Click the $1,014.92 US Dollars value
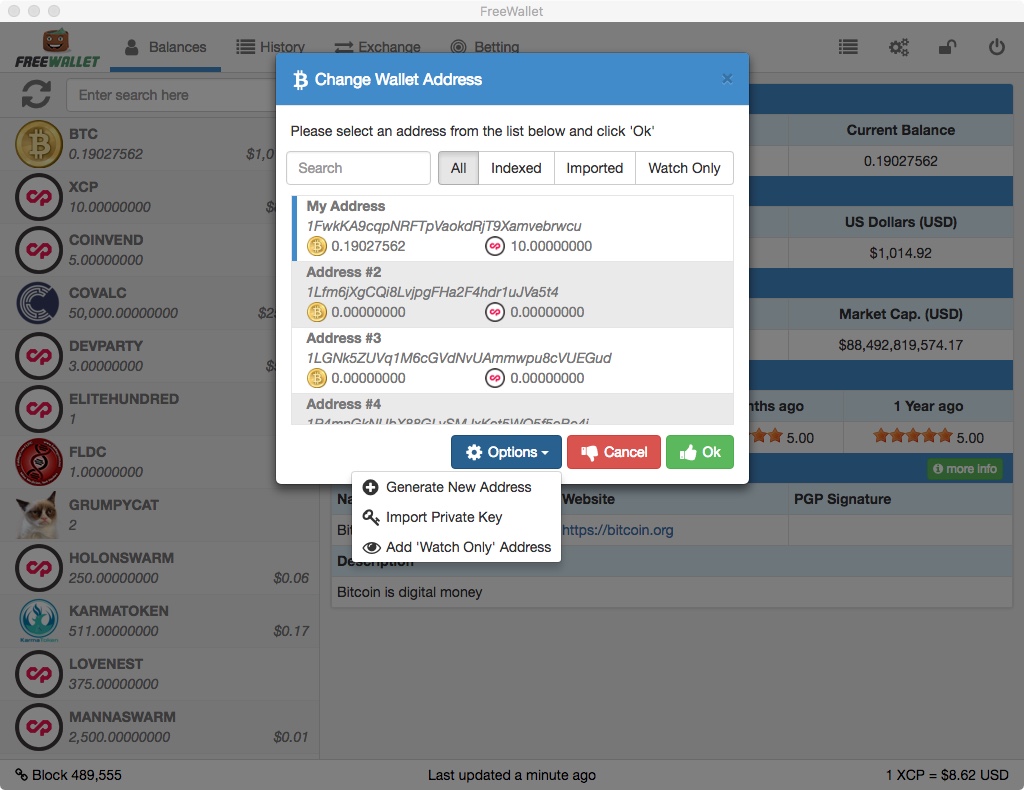Image resolution: width=1024 pixels, height=790 pixels. [x=901, y=253]
